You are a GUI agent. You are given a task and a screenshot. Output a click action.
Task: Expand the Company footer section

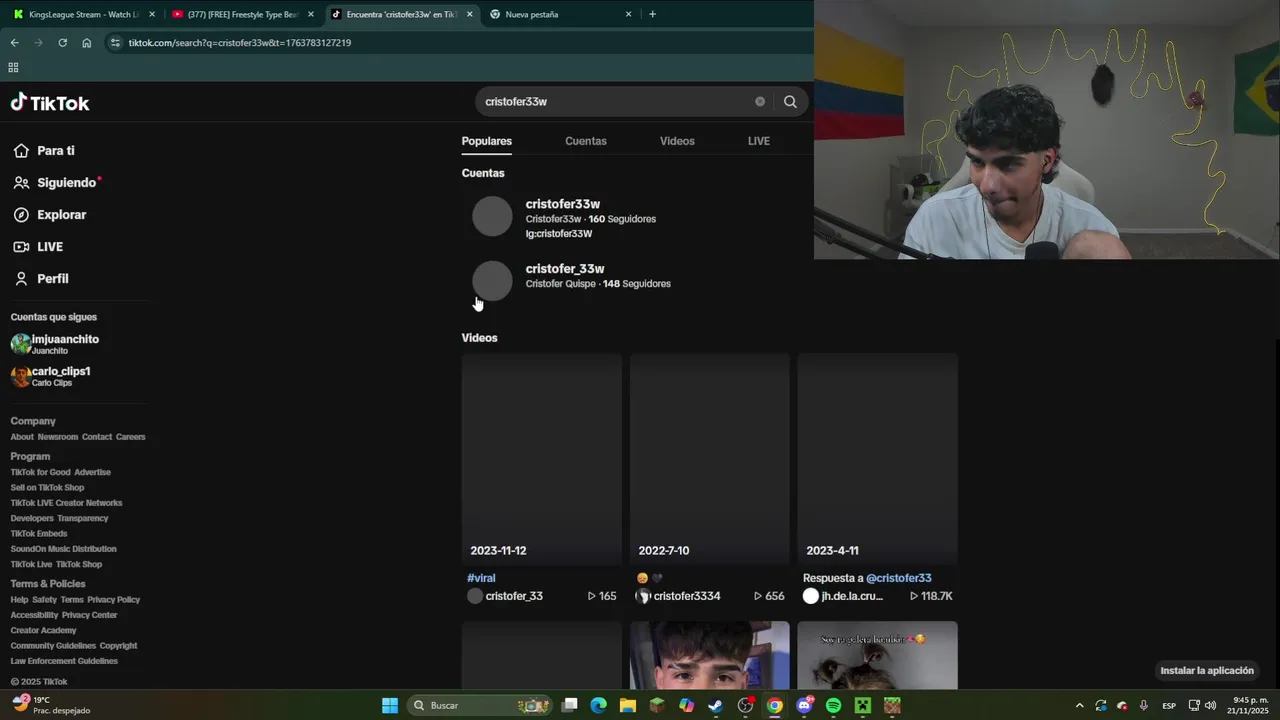click(33, 421)
